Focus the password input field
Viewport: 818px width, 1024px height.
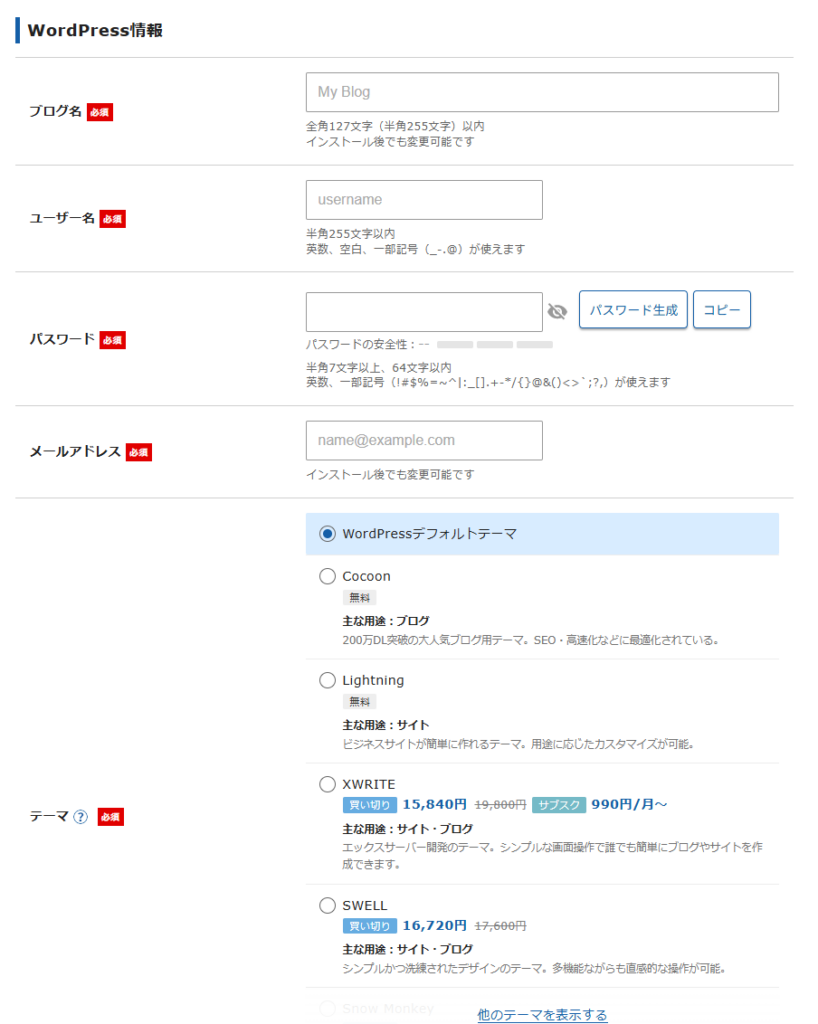click(424, 312)
